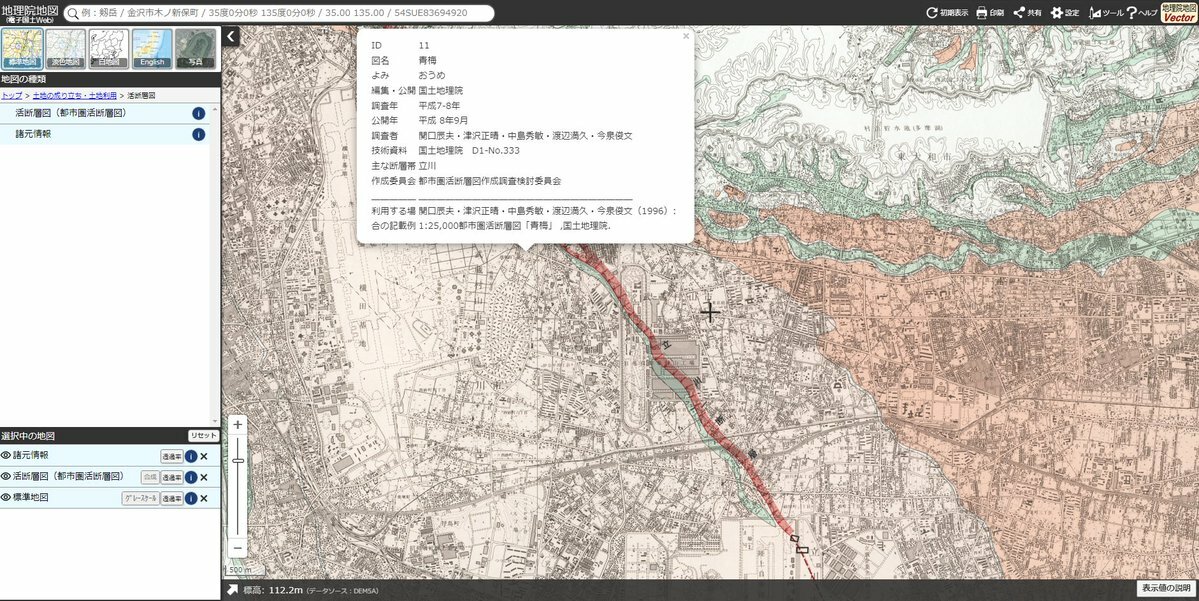This screenshot has height=601, width=1199.
Task: Open 透過率 for 諸元情報 layer
Action: [172, 456]
